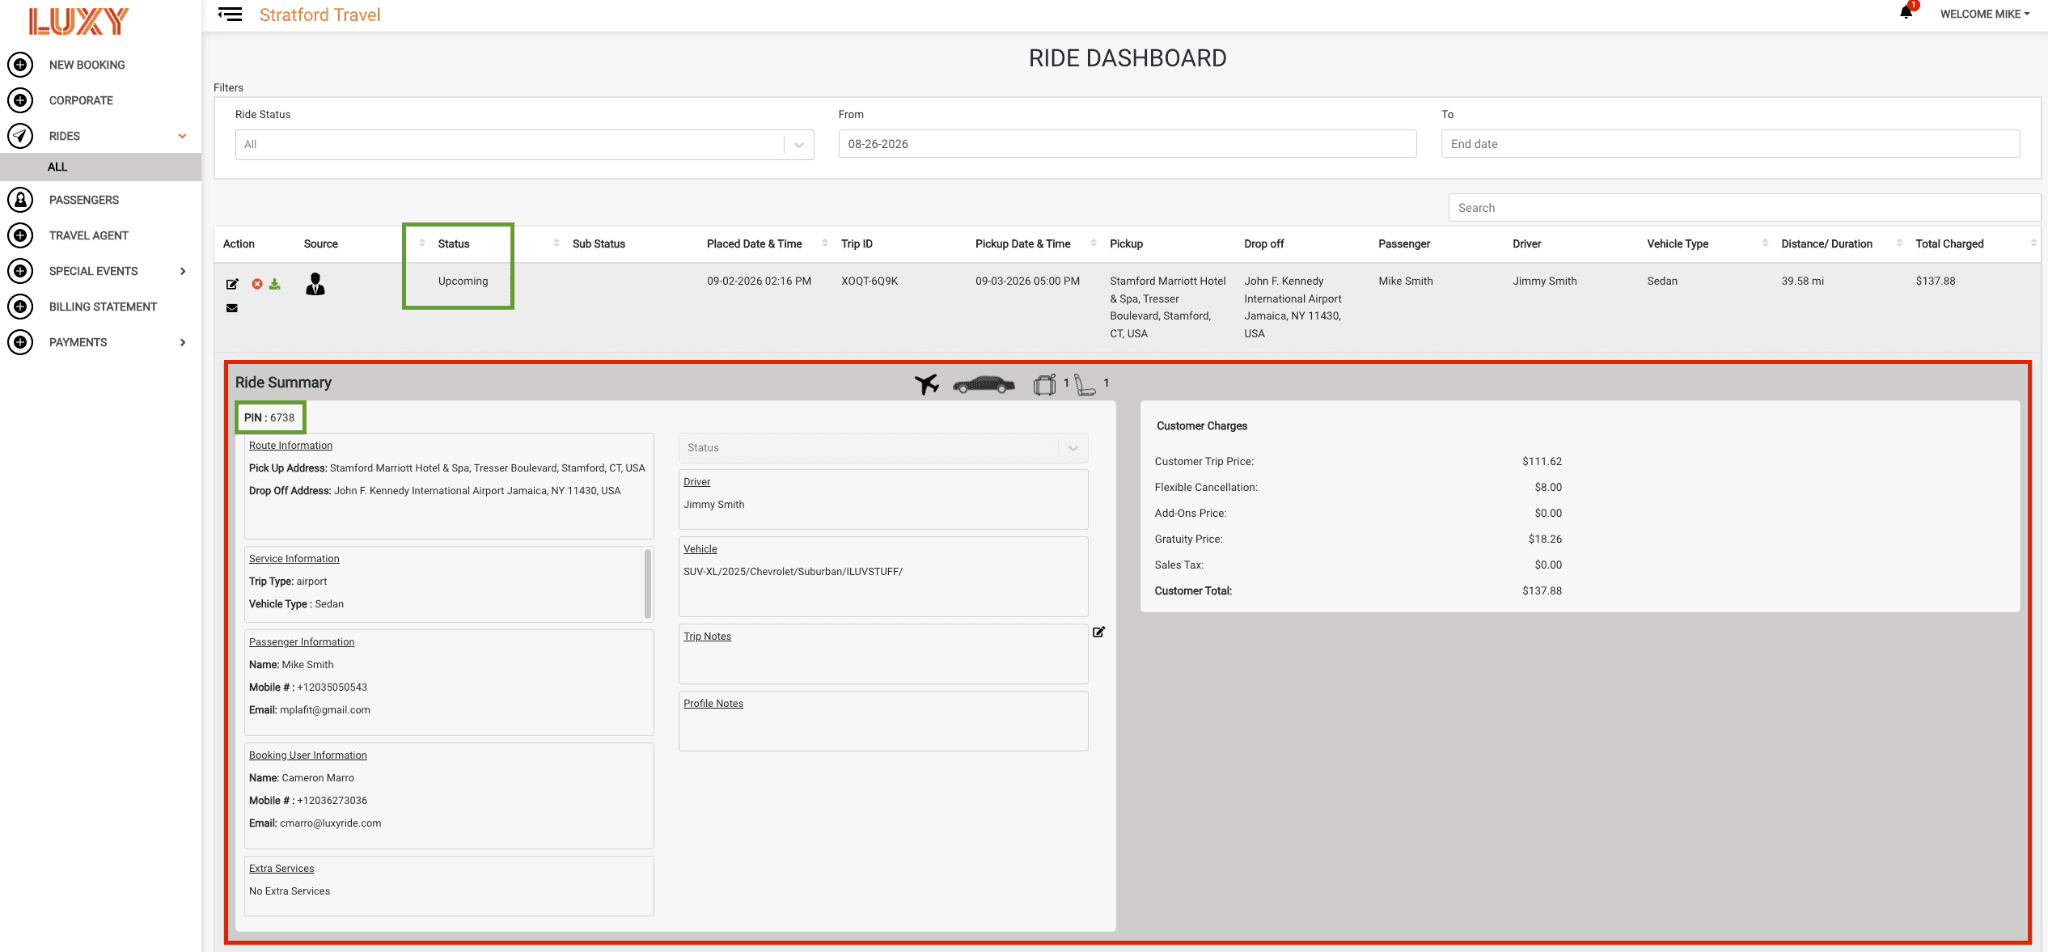Screen dimensions: 2048x952
Task: Click the Upcoming status cell
Action: (x=463, y=281)
